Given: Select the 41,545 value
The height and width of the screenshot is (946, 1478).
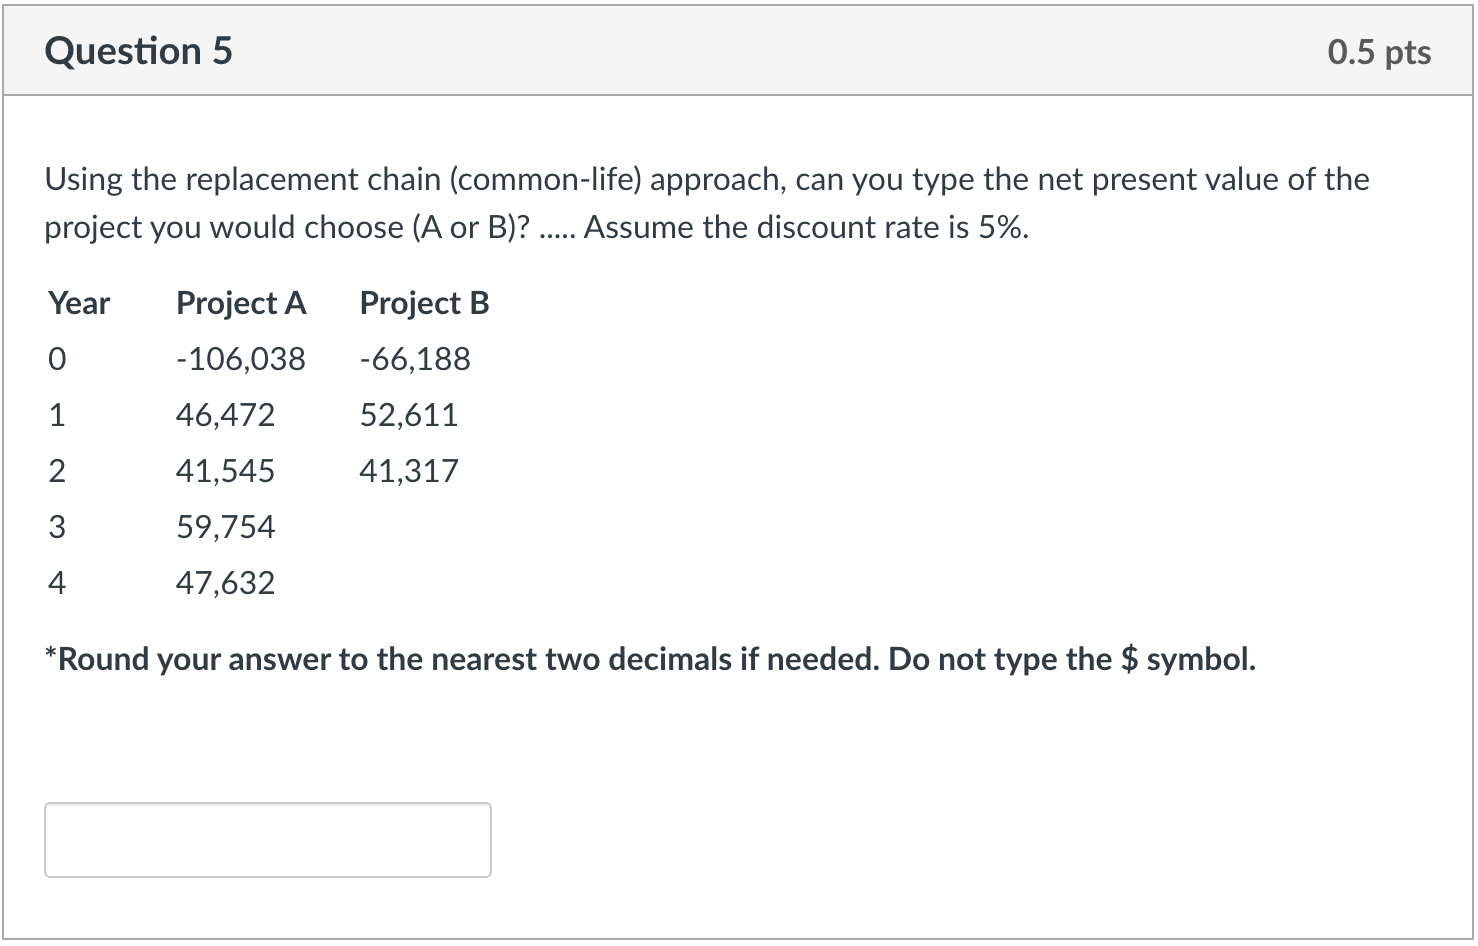Looking at the screenshot, I should (x=225, y=471).
